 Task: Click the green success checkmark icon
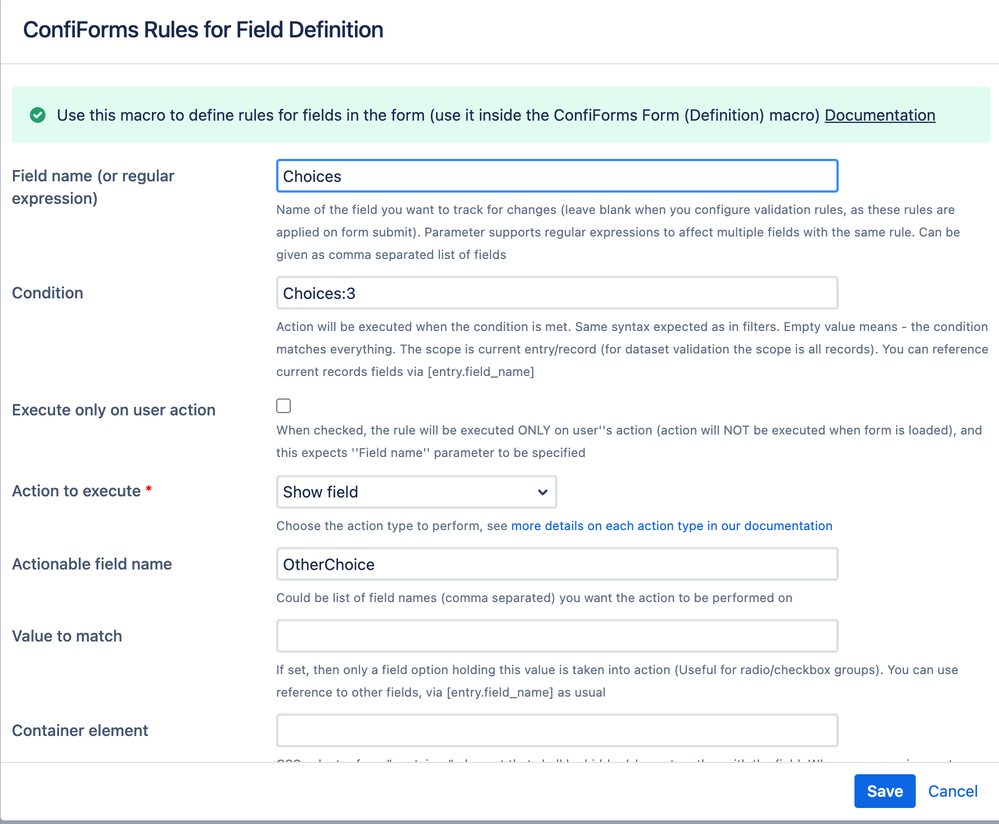click(38, 115)
